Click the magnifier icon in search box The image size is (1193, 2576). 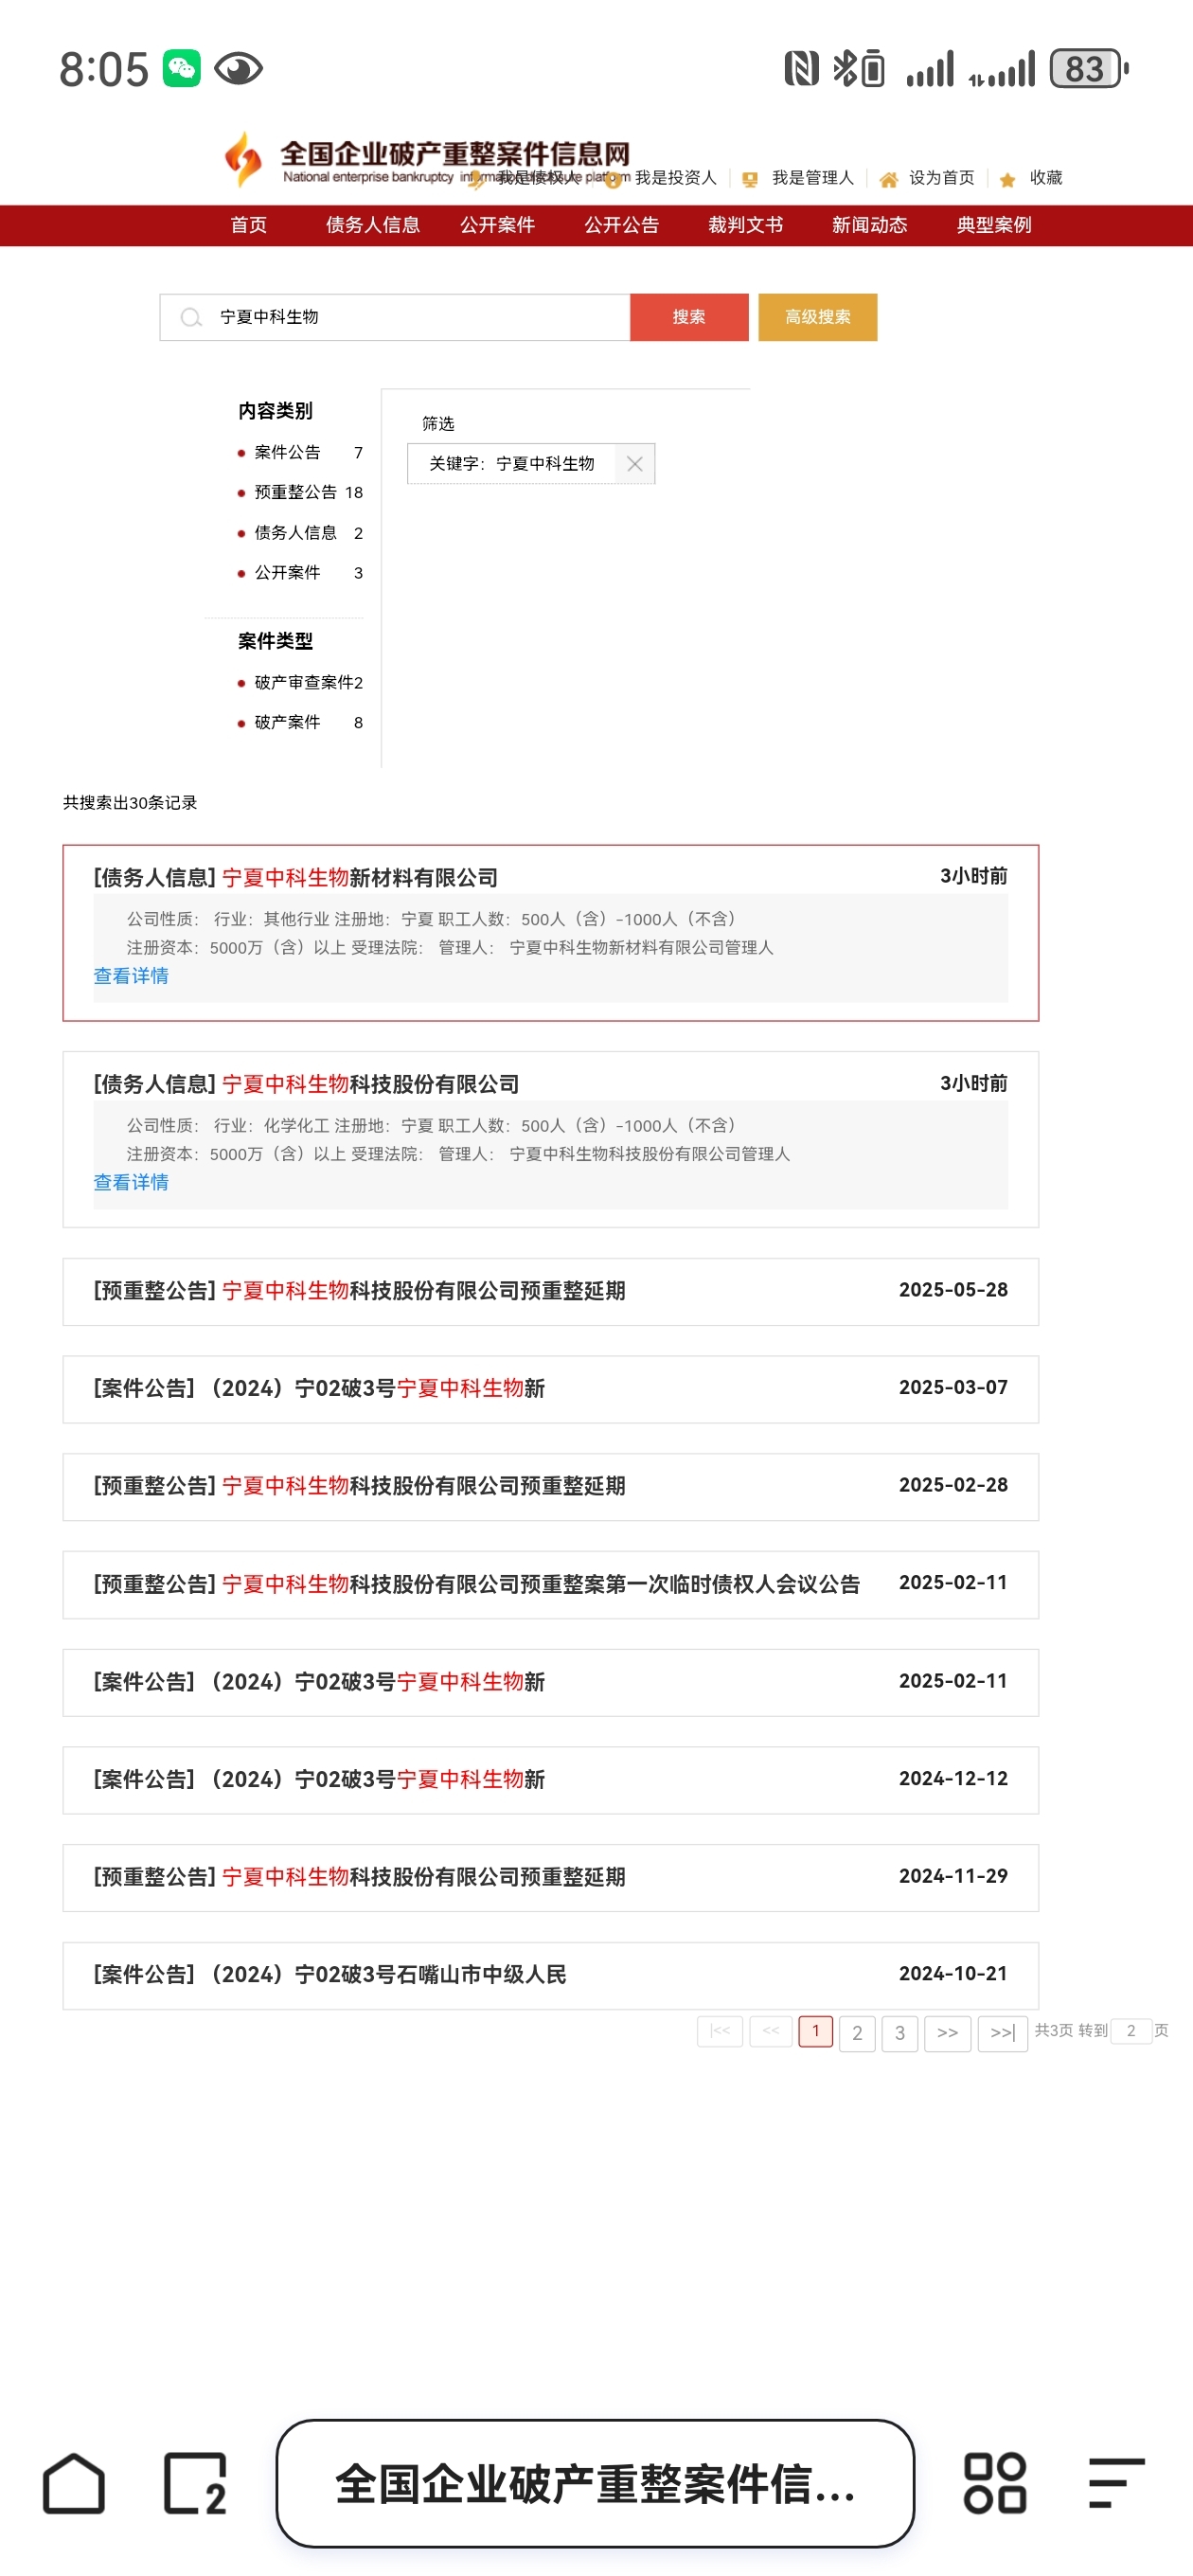pos(190,317)
